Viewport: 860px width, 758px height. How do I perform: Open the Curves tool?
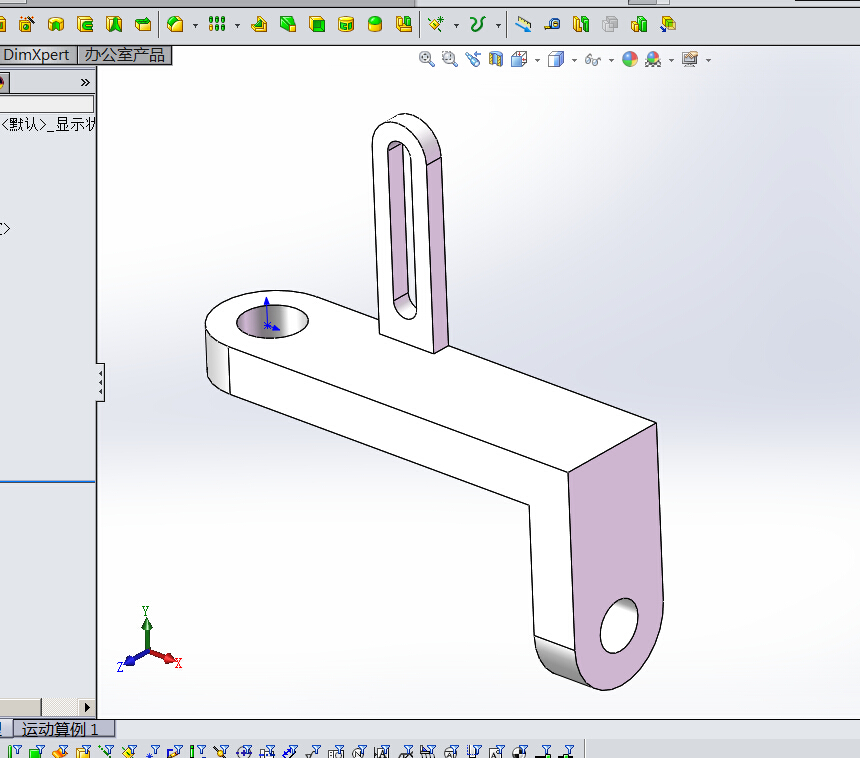tap(478, 24)
